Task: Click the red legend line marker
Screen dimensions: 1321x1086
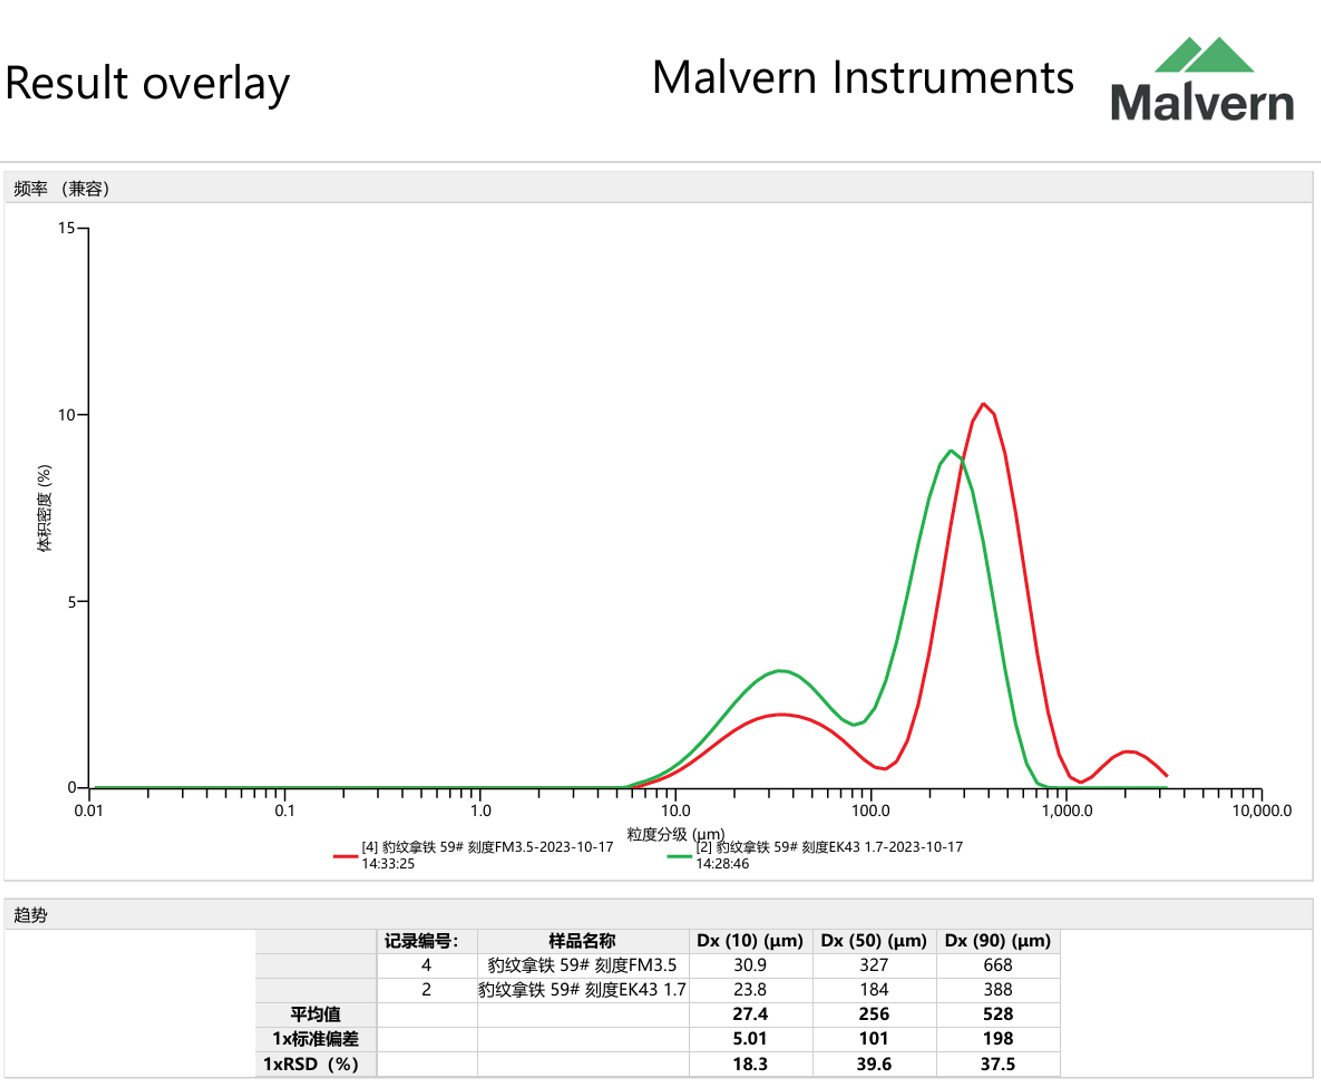Action: [346, 856]
